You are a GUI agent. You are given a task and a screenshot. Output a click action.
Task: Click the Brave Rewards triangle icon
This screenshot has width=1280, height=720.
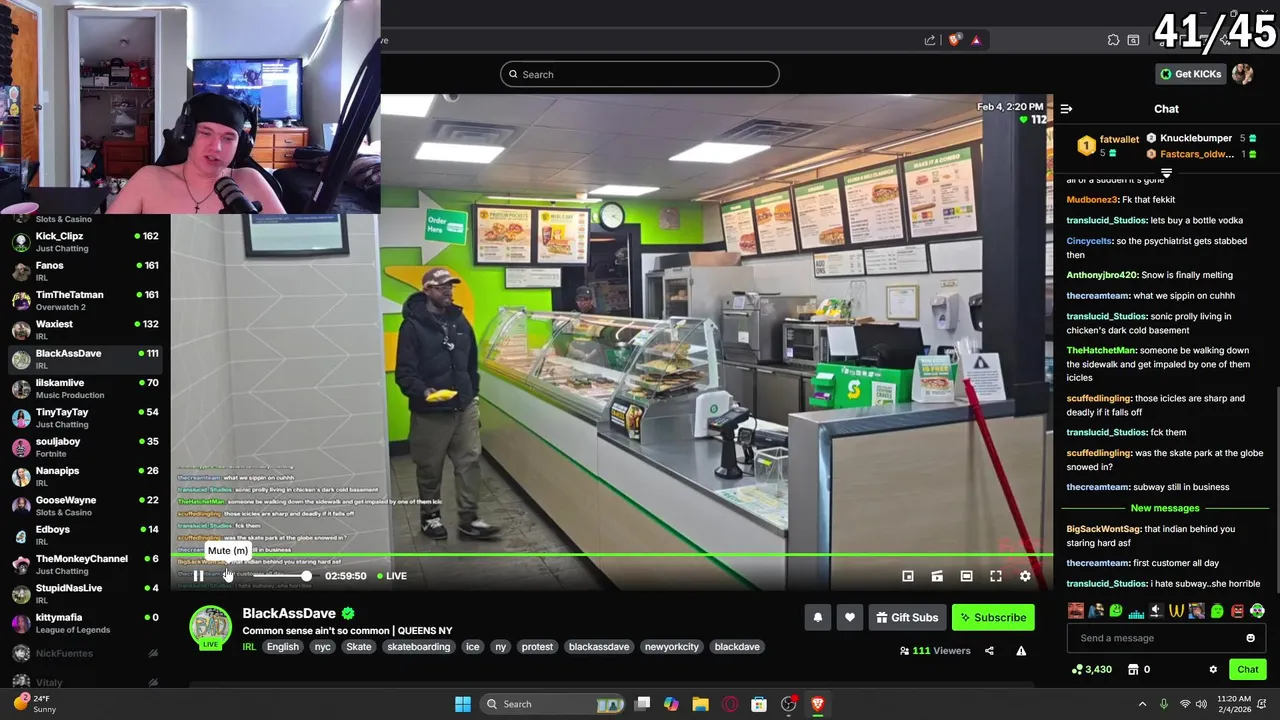(x=976, y=40)
